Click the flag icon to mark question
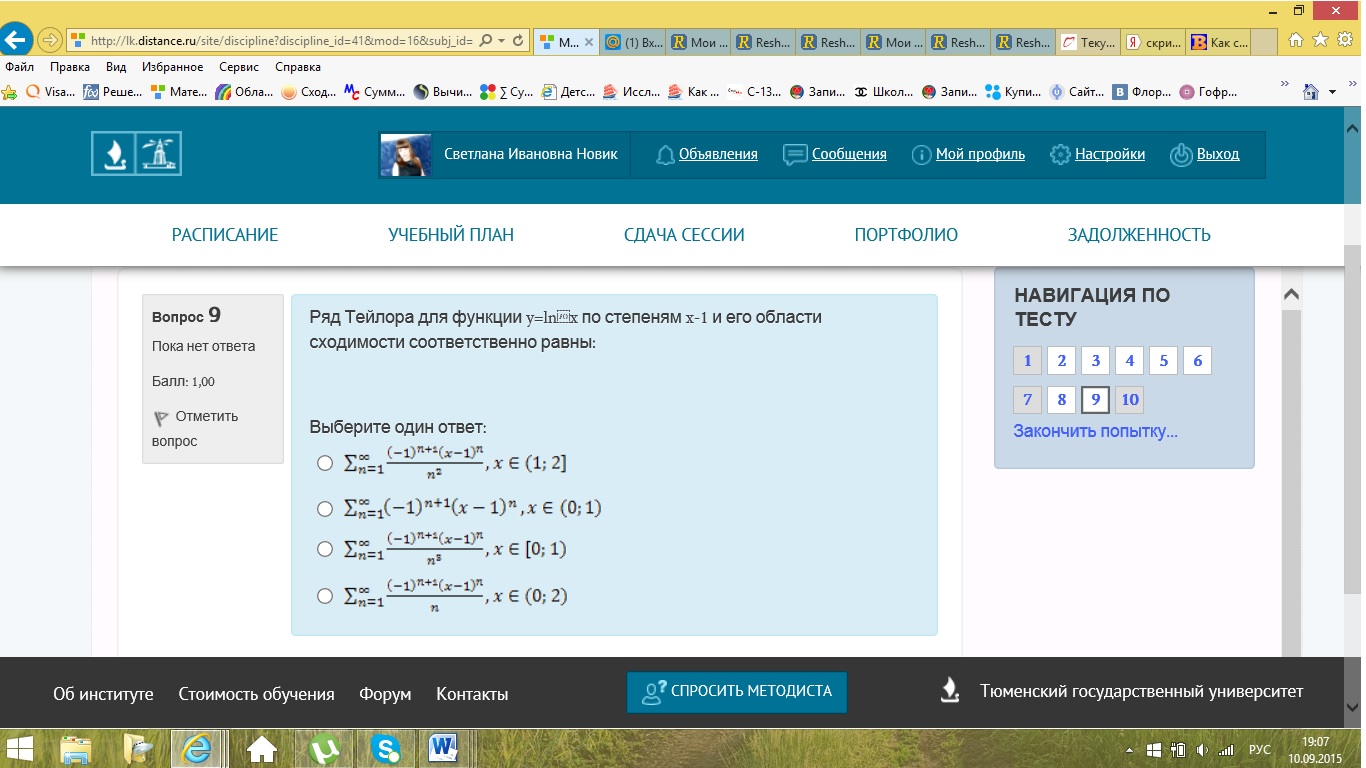1366x768 pixels. [x=161, y=417]
